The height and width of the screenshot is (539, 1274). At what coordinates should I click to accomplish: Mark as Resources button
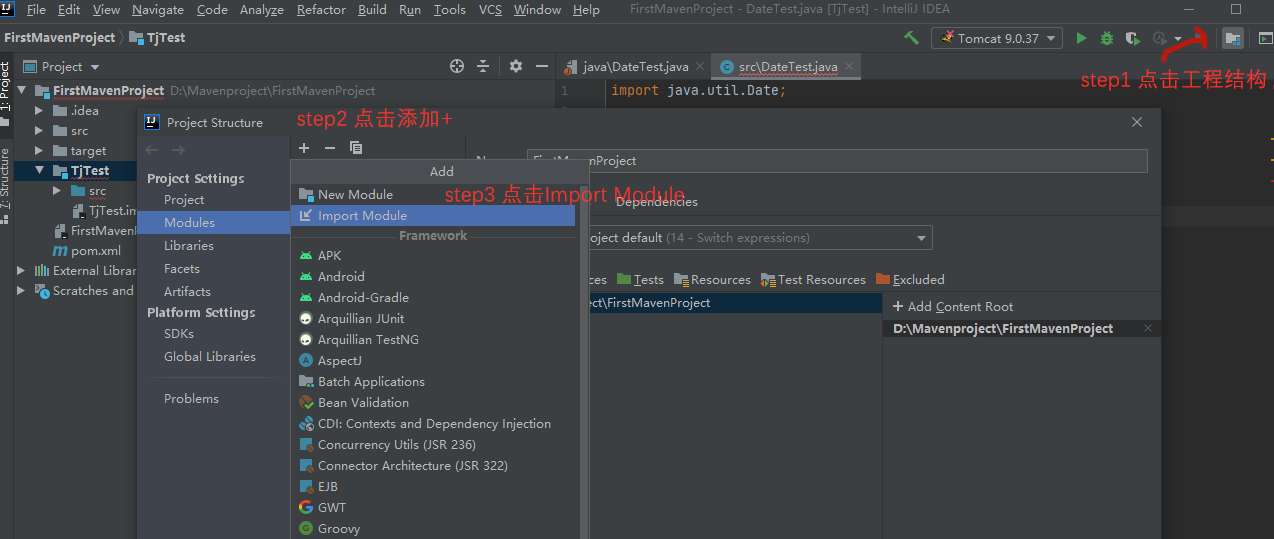[x=712, y=279]
